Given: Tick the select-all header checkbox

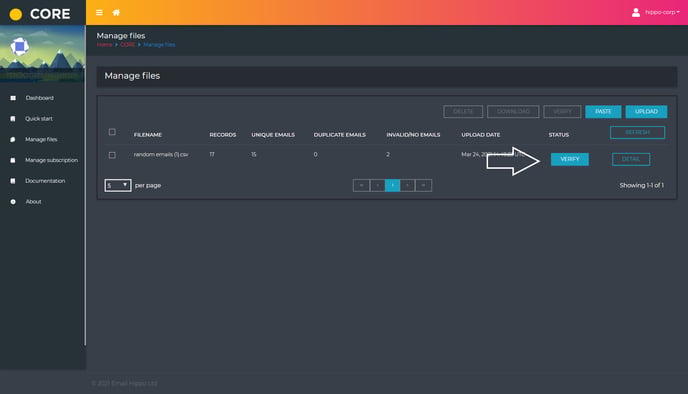Looking at the screenshot, I should point(112,132).
